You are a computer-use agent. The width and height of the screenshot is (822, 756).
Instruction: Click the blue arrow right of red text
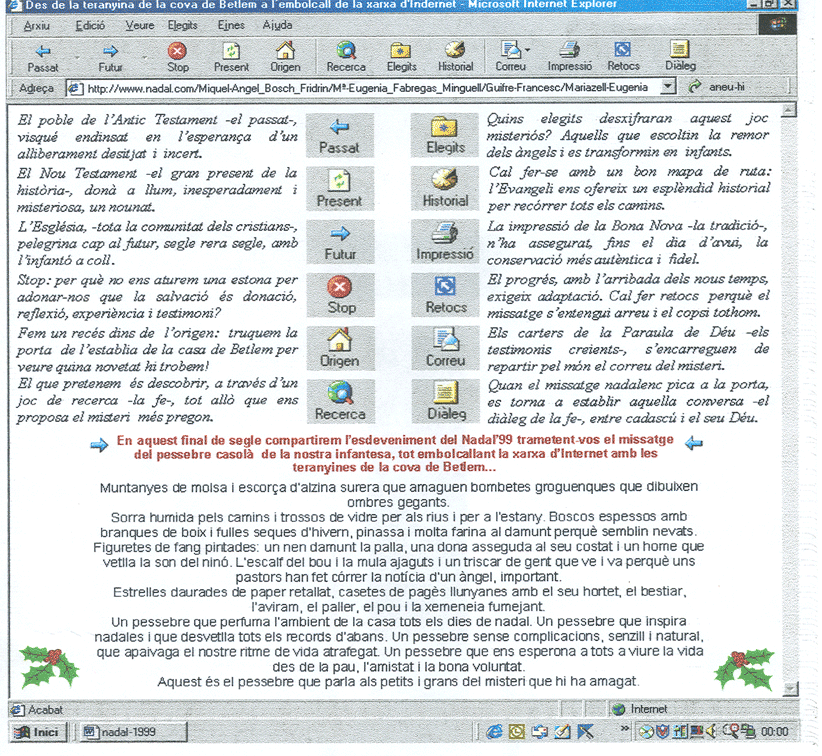(x=694, y=444)
